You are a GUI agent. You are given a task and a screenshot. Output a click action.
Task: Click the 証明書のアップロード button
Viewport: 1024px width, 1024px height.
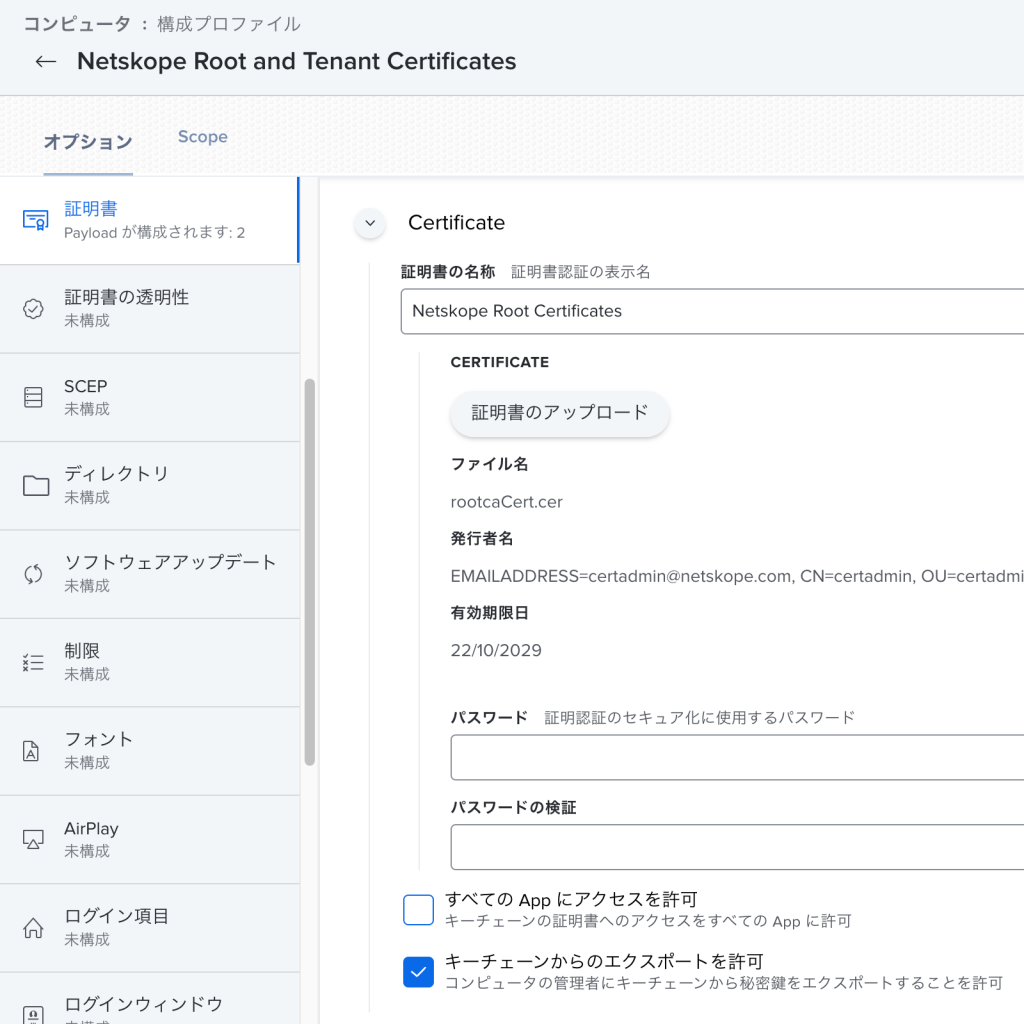pos(560,413)
